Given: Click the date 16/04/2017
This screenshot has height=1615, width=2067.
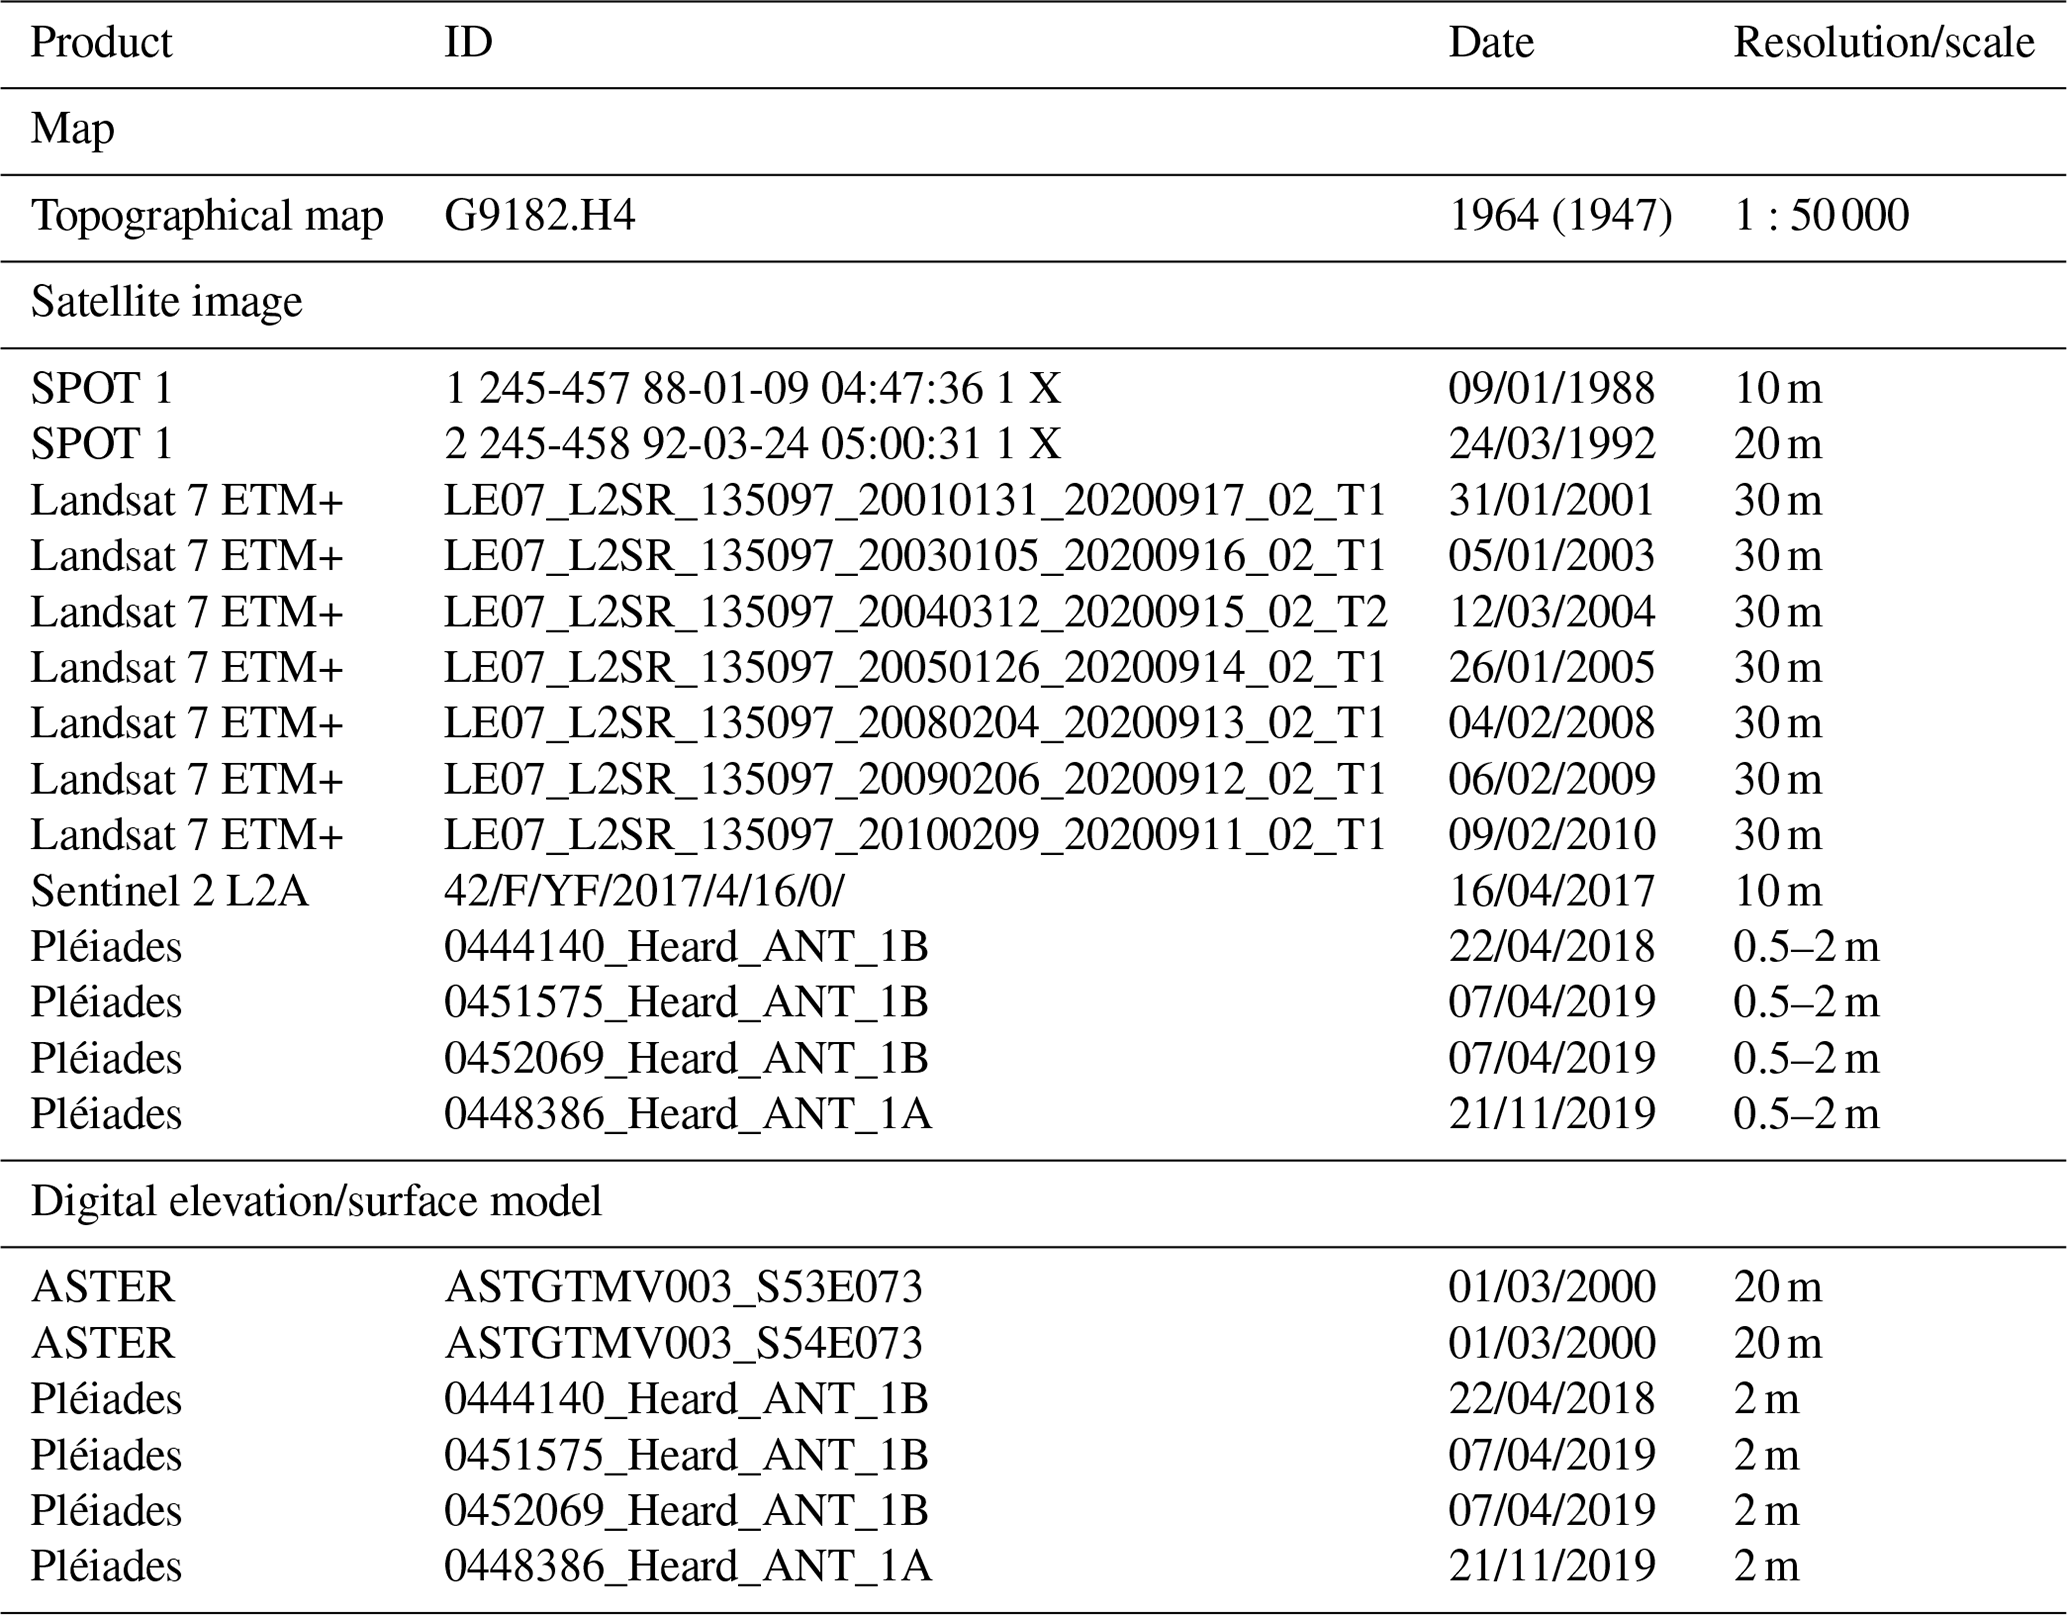Looking at the screenshot, I should pos(1551,891).
